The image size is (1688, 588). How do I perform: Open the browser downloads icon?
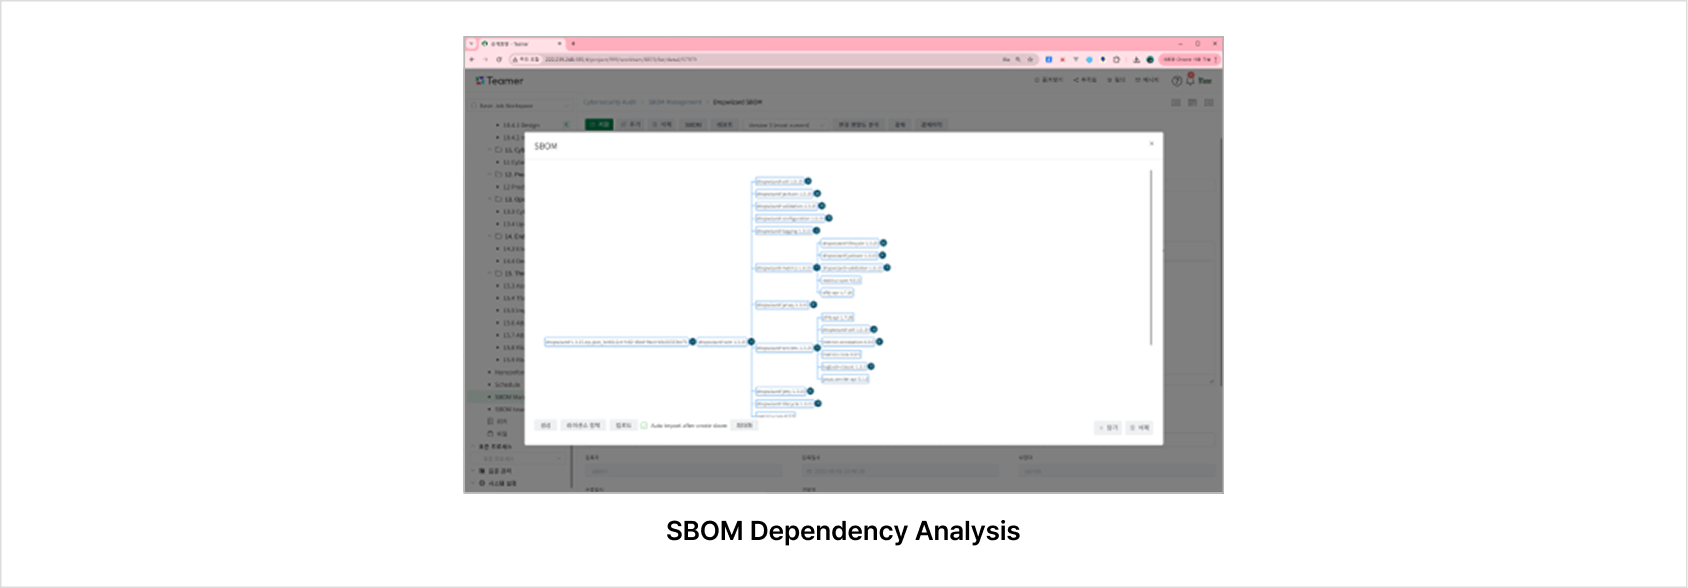1136,59
